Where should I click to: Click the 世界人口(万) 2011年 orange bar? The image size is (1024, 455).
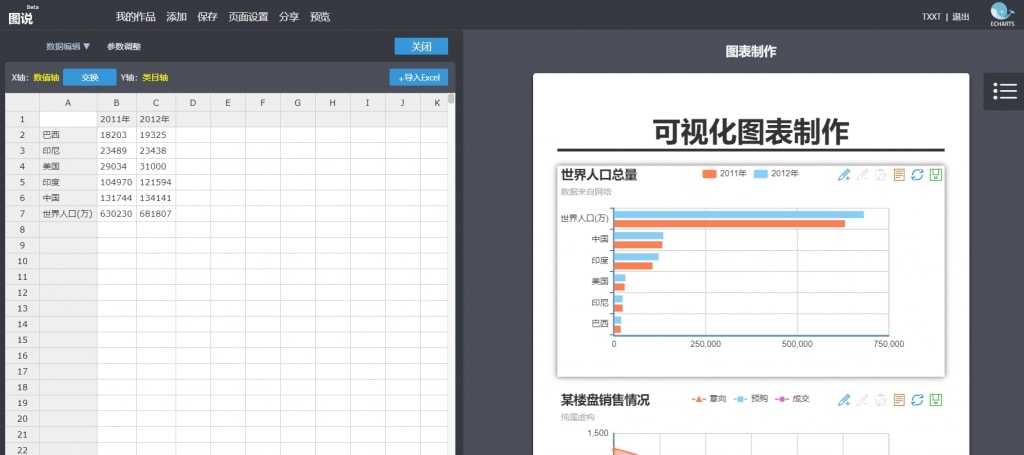729,223
